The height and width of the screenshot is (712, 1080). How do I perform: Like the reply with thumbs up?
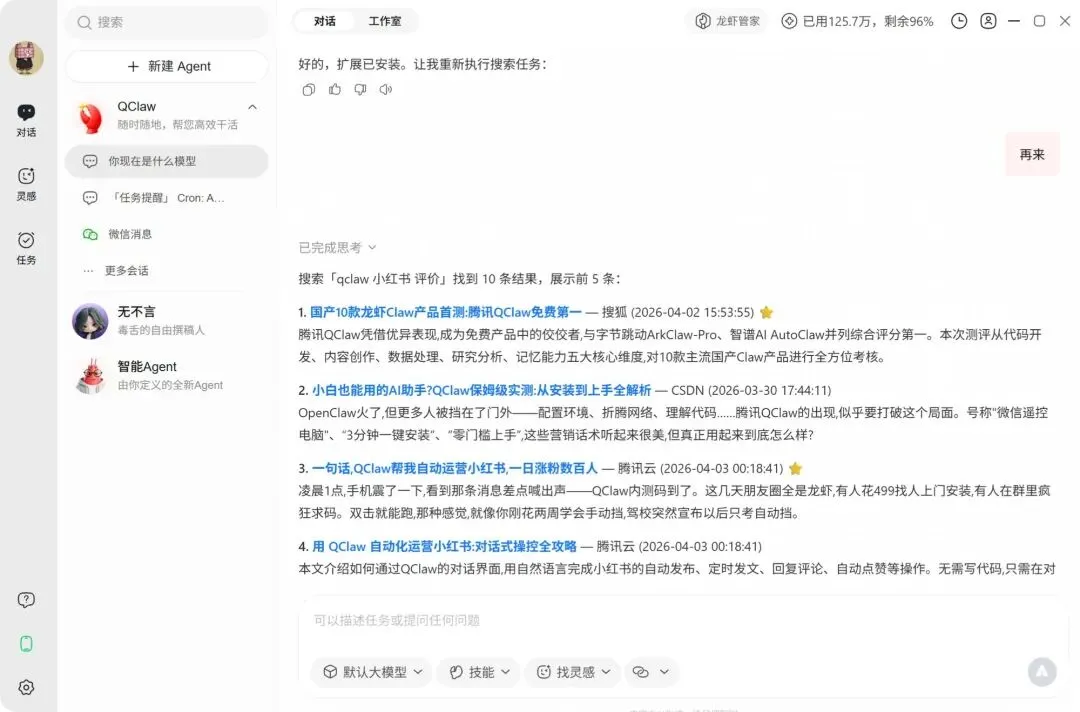[x=335, y=89]
